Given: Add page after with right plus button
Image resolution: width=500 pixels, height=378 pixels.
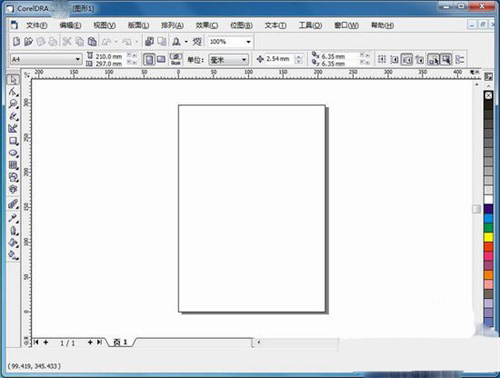Looking at the screenshot, I should pos(90,342).
